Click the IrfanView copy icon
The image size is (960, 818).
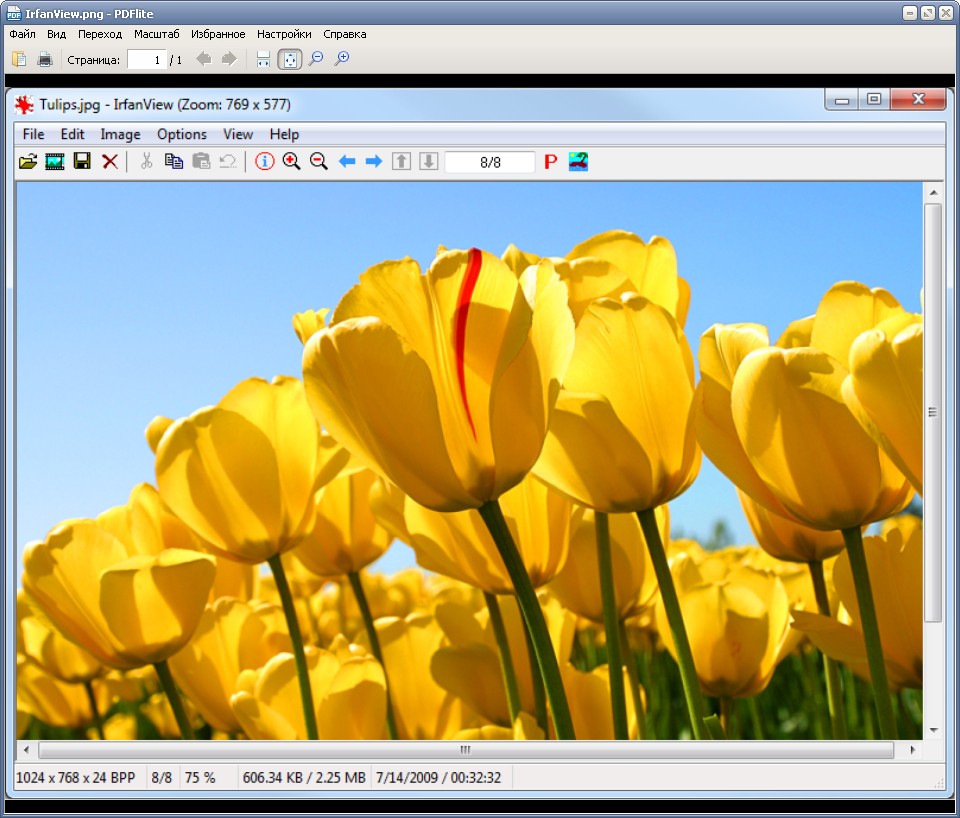174,162
